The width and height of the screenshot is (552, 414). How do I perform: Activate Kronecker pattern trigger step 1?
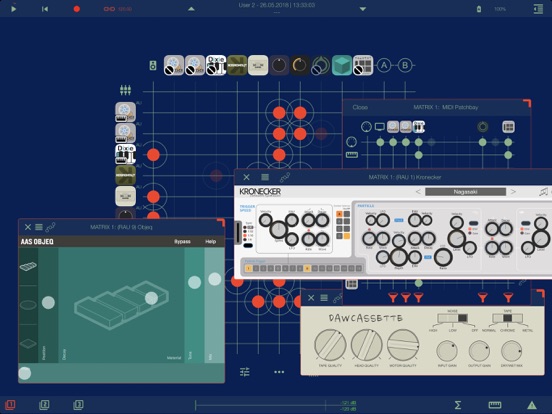pyautogui.click(x=249, y=269)
